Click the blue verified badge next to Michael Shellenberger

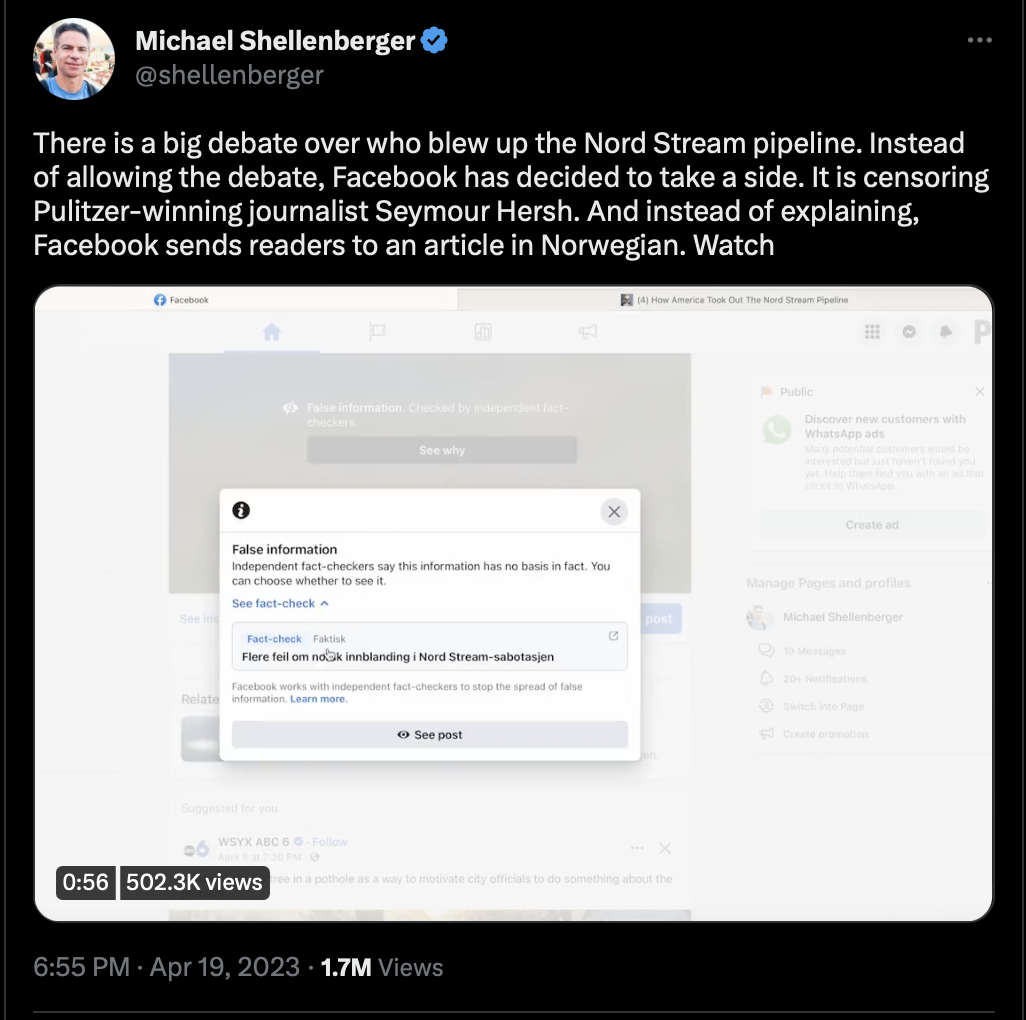pos(434,41)
